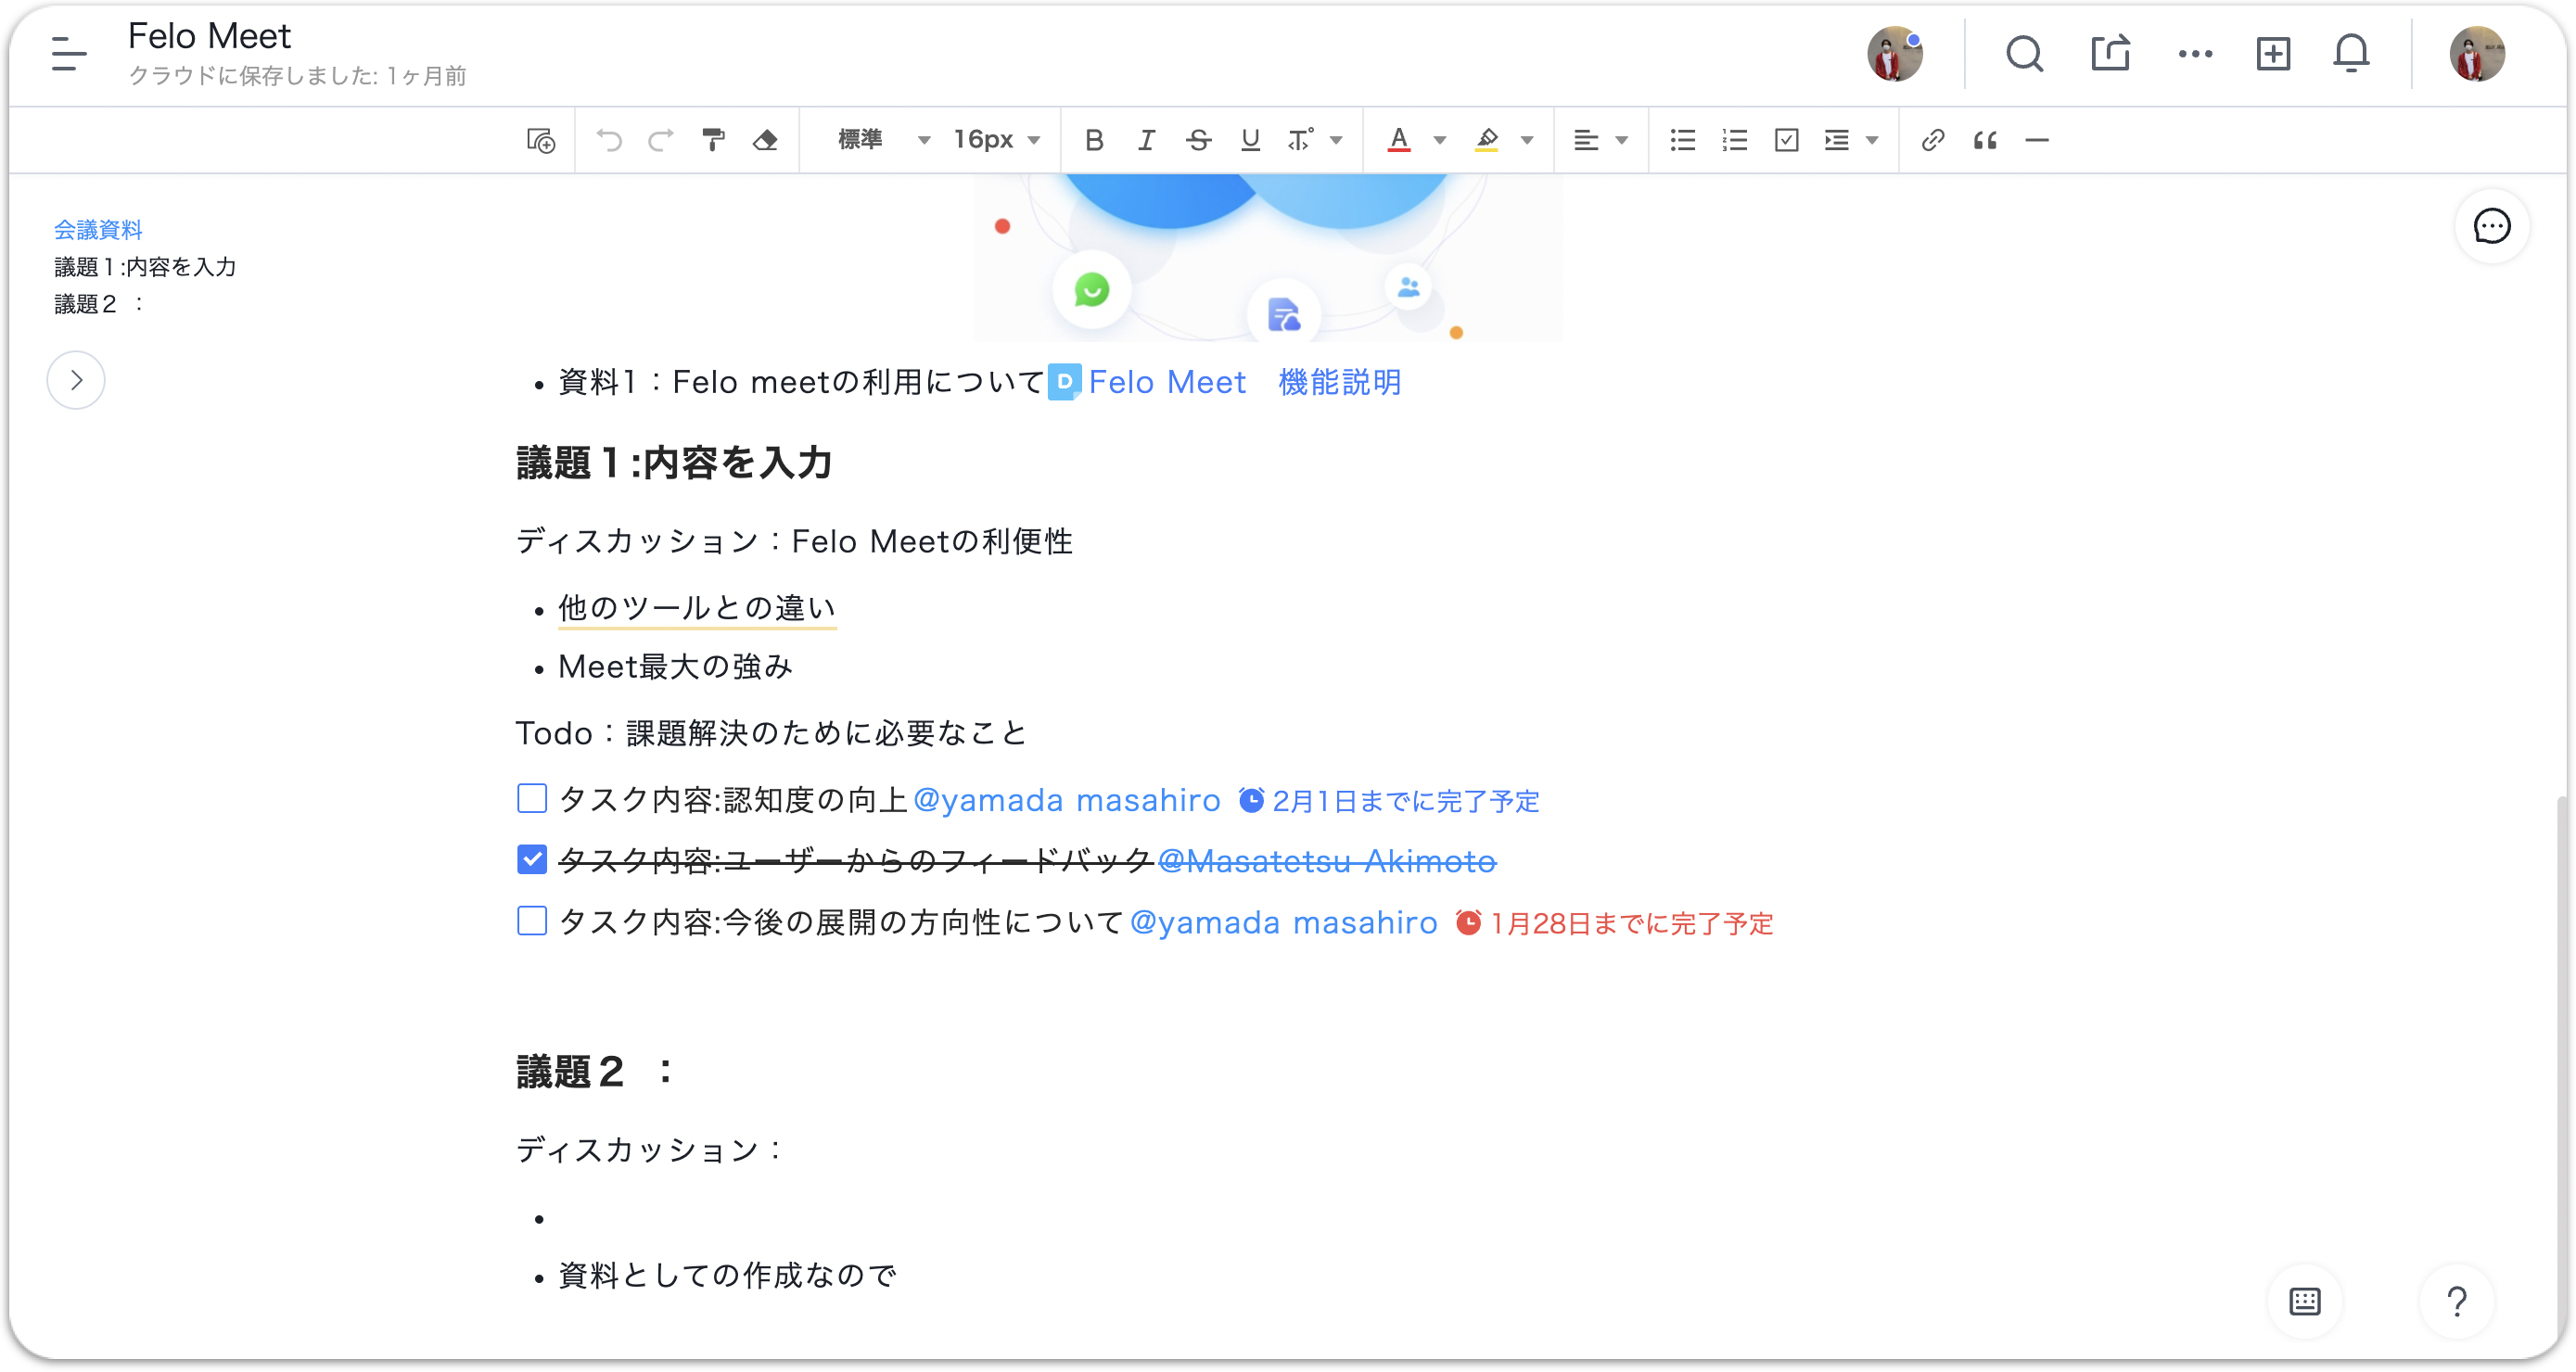
Task: Uncheck the ユーザーからのフィードバック task
Action: (x=532, y=860)
